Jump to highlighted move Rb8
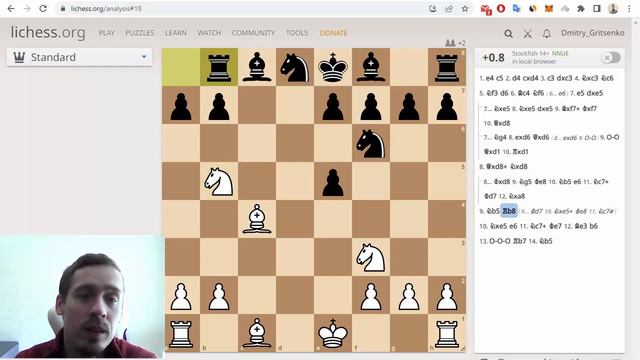 (x=509, y=211)
